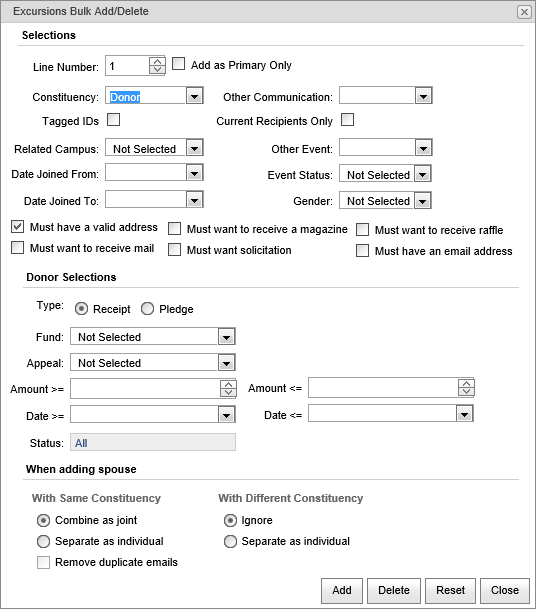Open the Event Status dropdown
536x609 pixels.
click(x=423, y=174)
